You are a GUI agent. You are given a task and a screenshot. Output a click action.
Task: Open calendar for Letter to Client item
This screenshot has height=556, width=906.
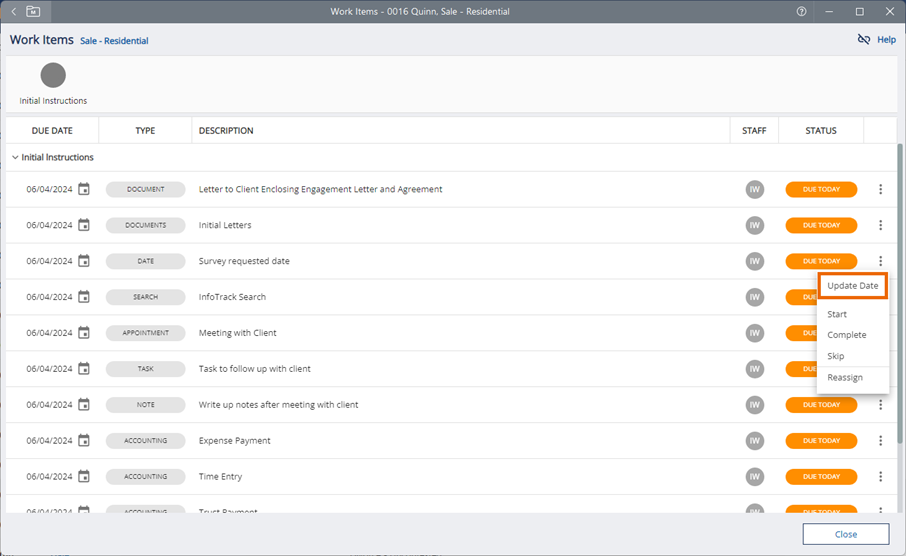coord(84,189)
